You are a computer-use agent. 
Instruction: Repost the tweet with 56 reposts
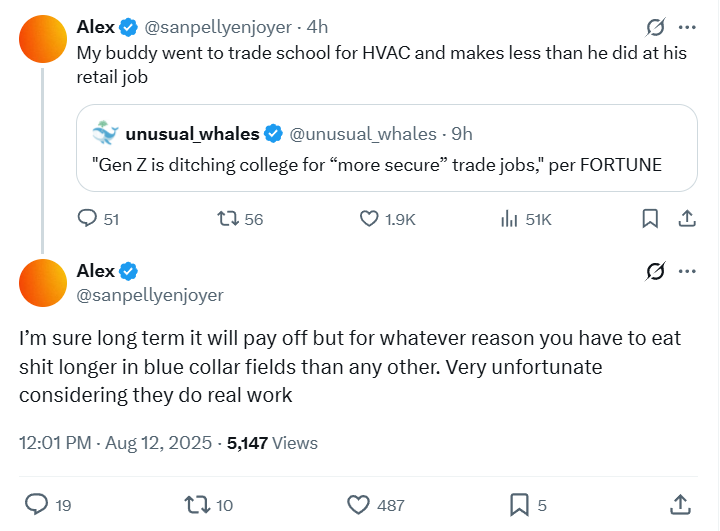point(229,219)
